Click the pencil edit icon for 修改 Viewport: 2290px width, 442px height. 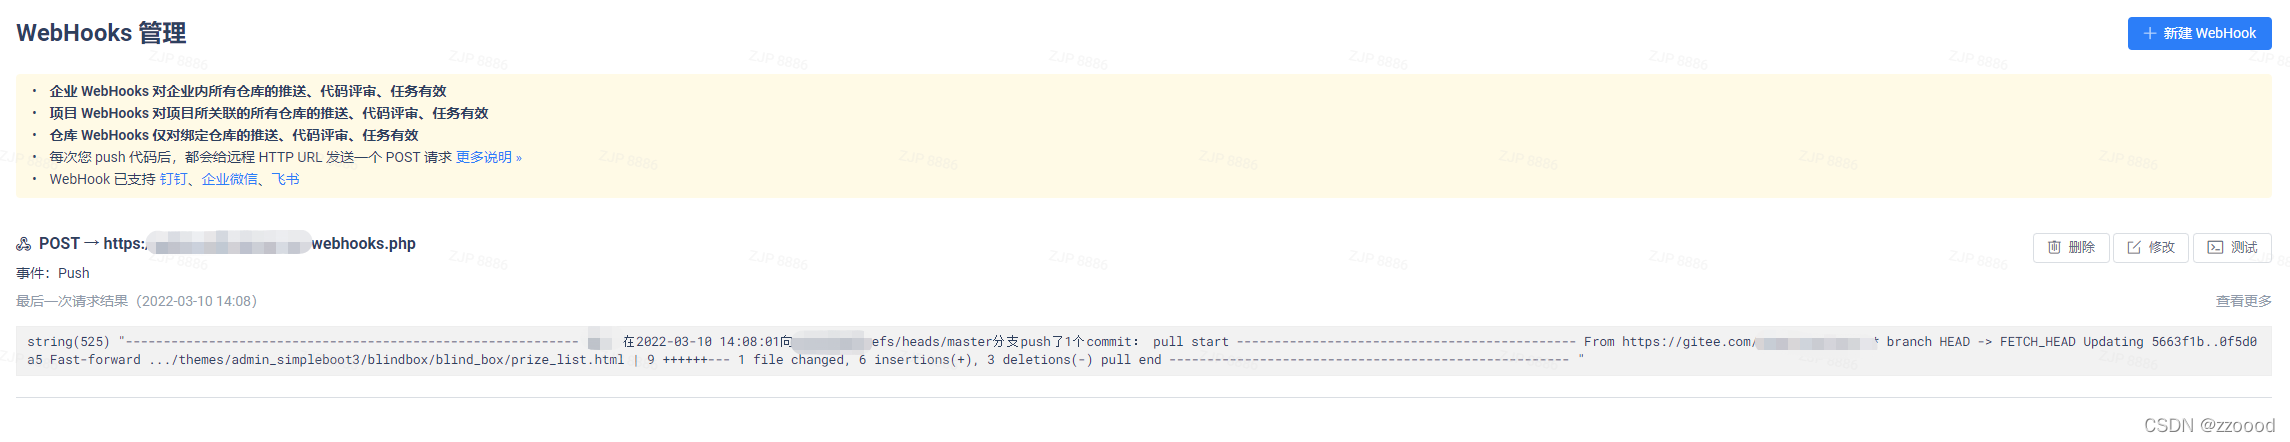pos(2134,247)
